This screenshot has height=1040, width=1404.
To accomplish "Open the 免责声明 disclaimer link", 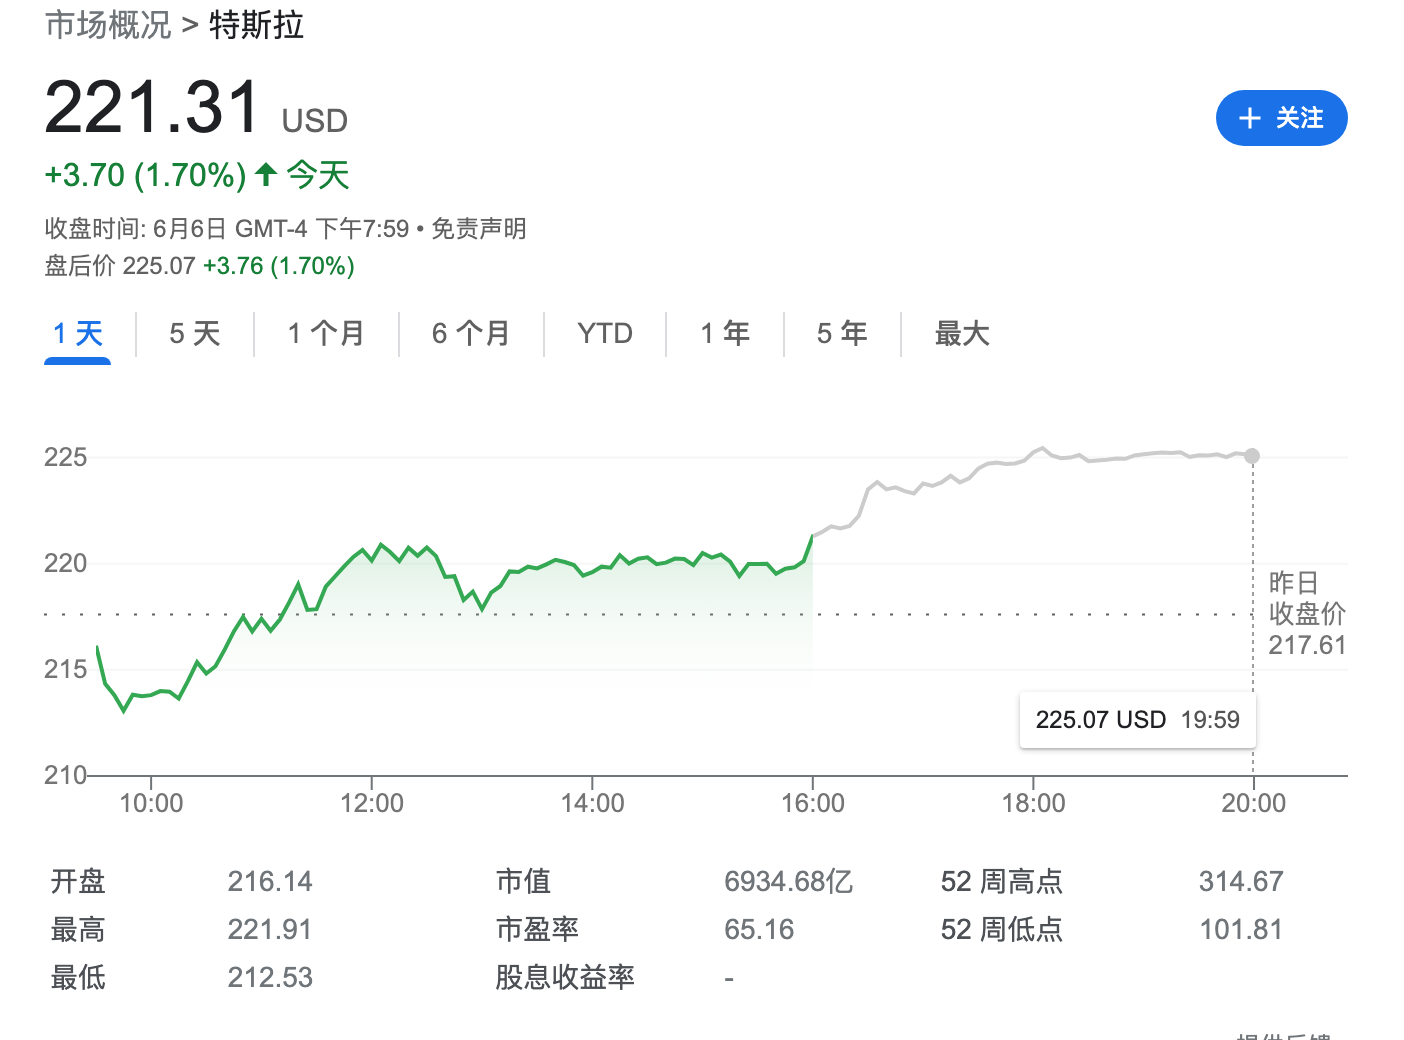I will coord(479,229).
